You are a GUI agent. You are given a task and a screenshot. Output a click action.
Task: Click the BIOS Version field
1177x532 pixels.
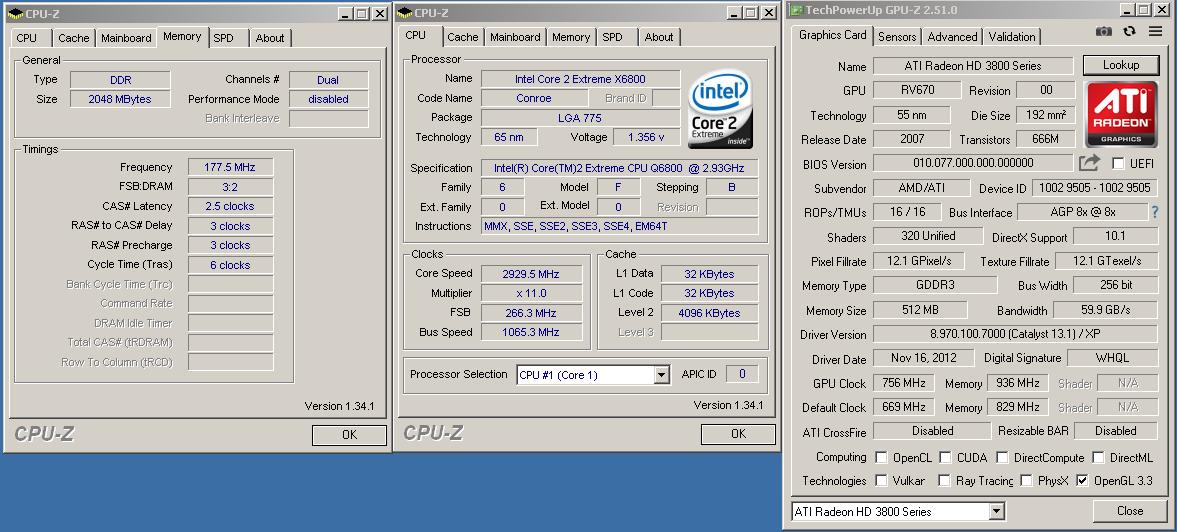pos(973,163)
